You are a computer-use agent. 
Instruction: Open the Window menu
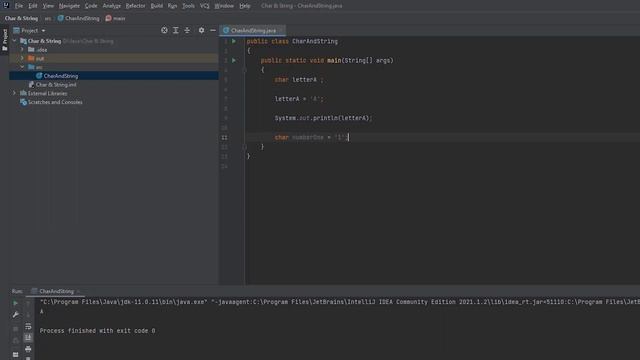pos(224,6)
